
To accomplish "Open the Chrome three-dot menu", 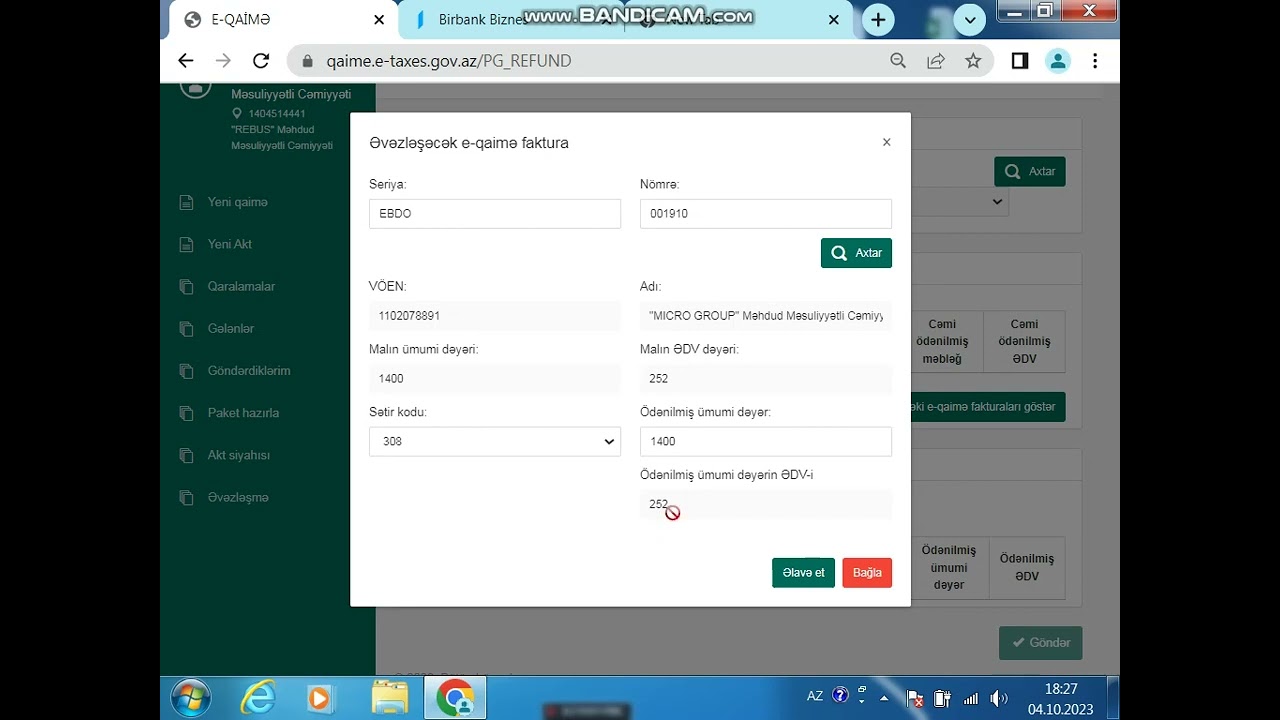I will point(1095,61).
